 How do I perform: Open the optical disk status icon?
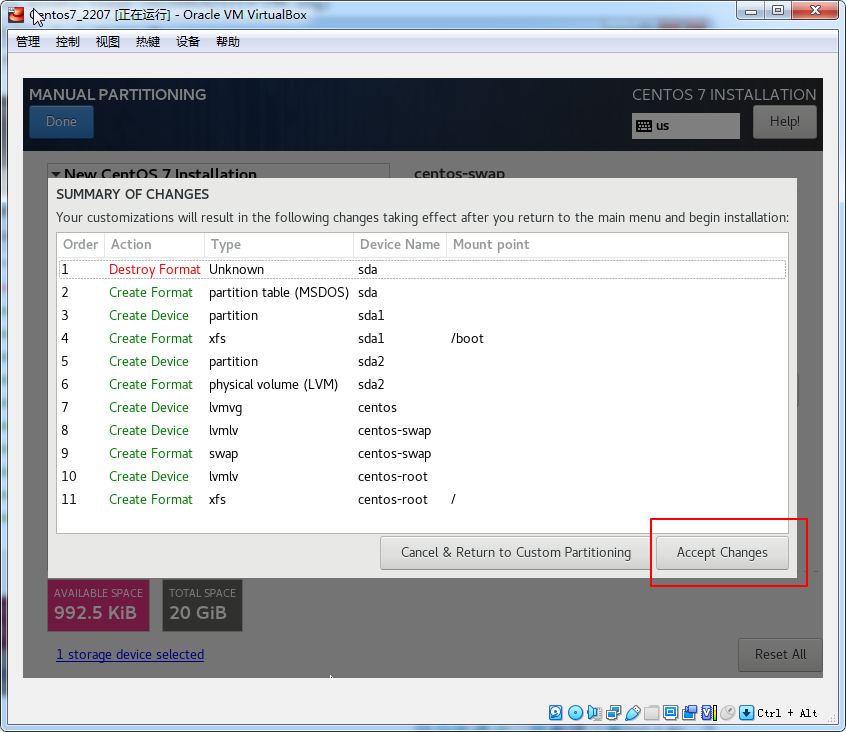coord(575,713)
